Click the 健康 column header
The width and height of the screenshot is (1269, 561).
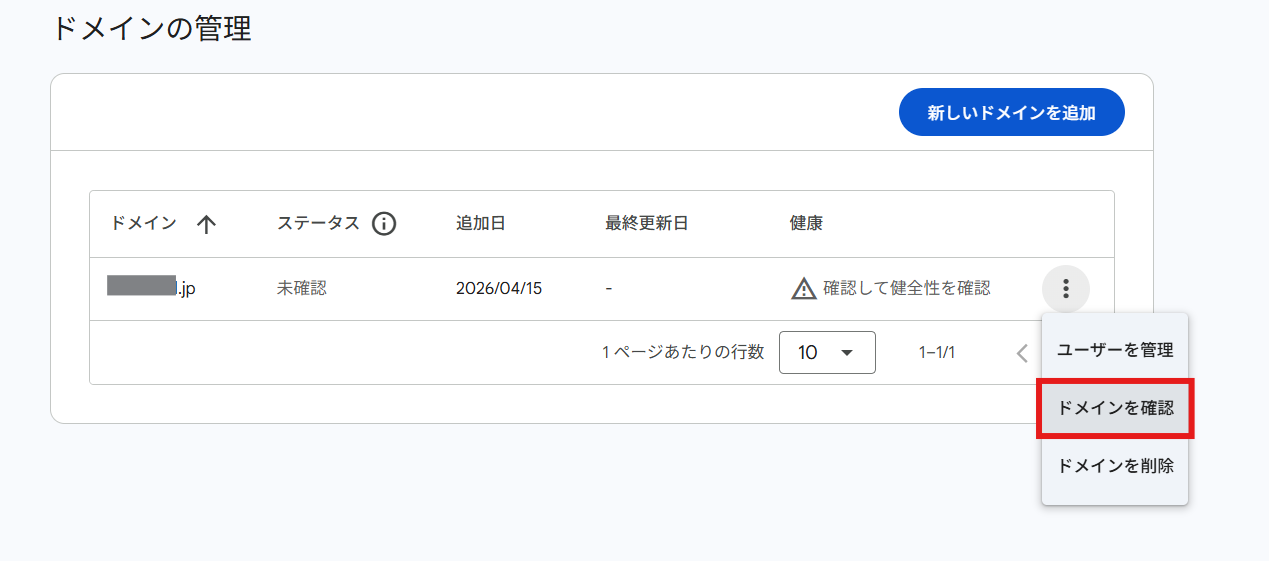point(806,223)
